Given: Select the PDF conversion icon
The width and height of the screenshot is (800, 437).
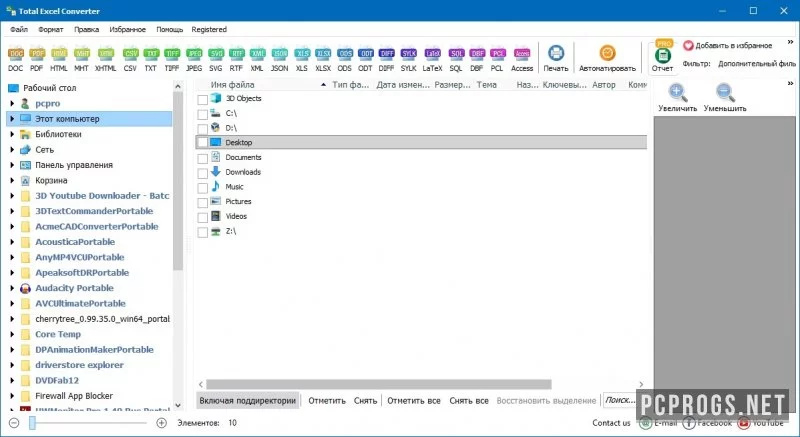Looking at the screenshot, I should (x=37, y=54).
